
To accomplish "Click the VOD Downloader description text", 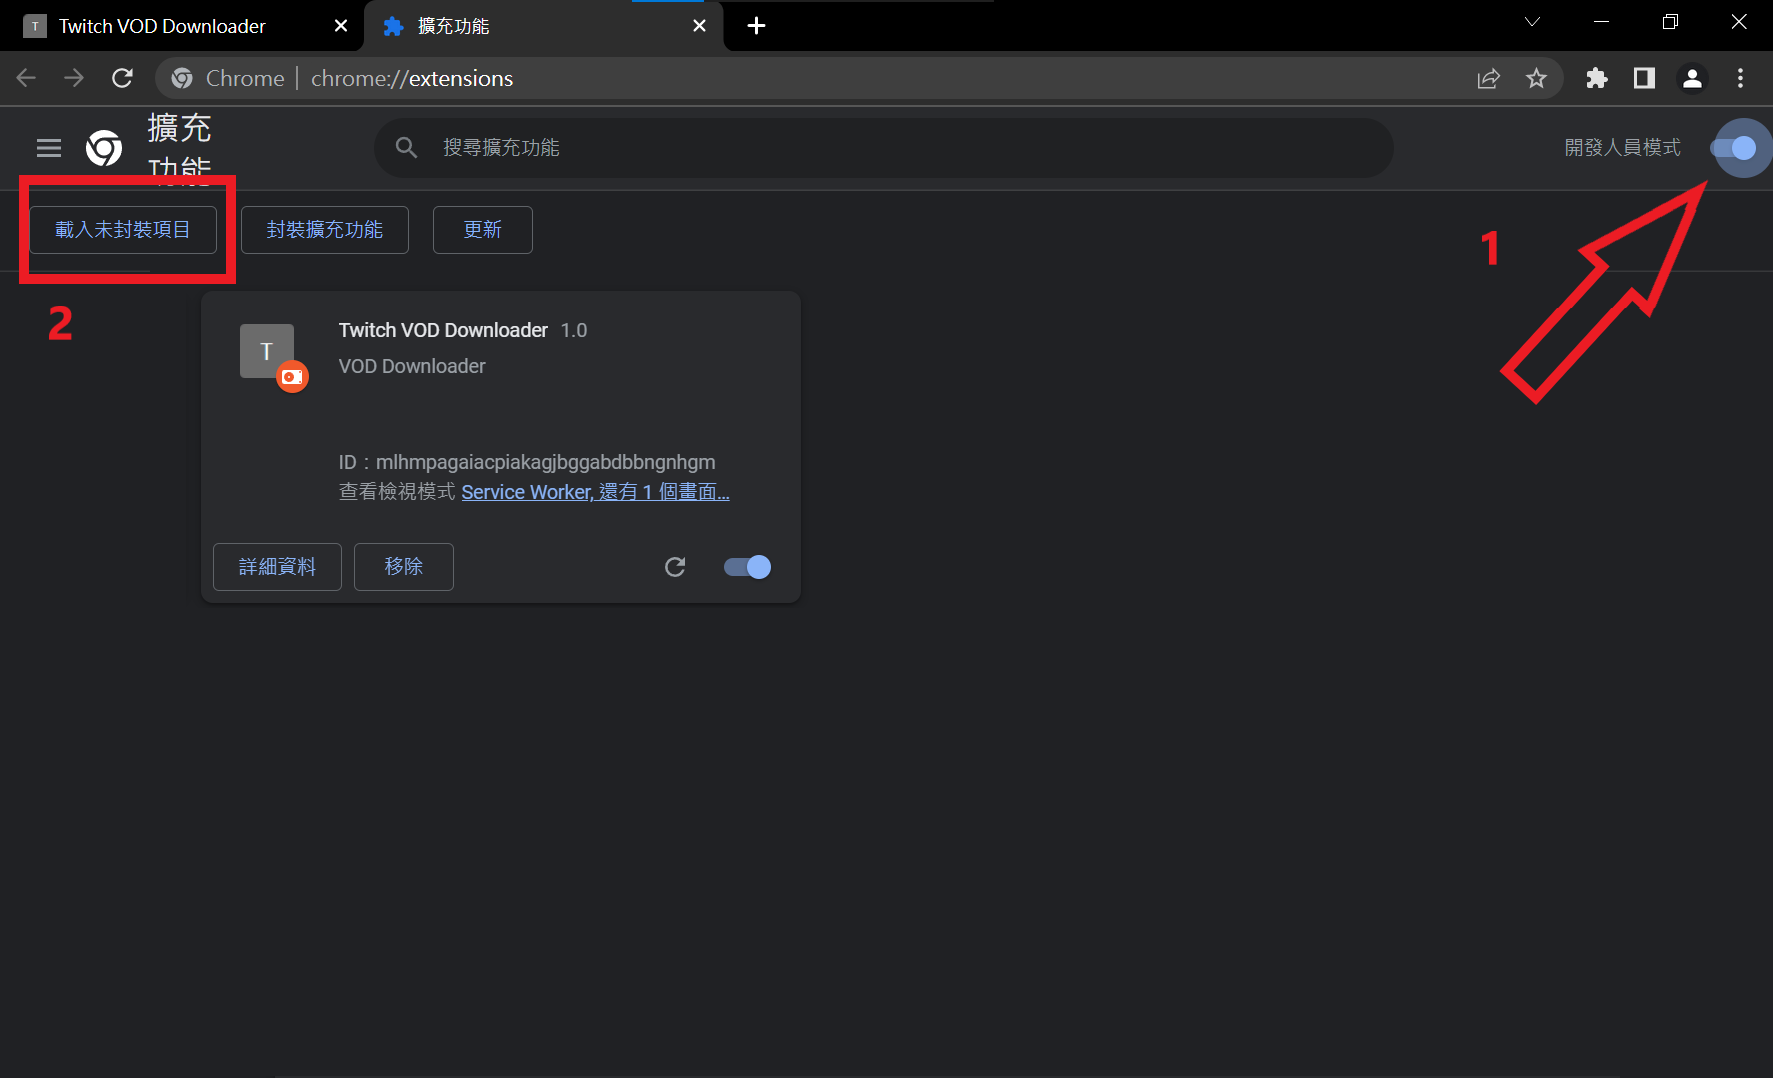I will (412, 366).
